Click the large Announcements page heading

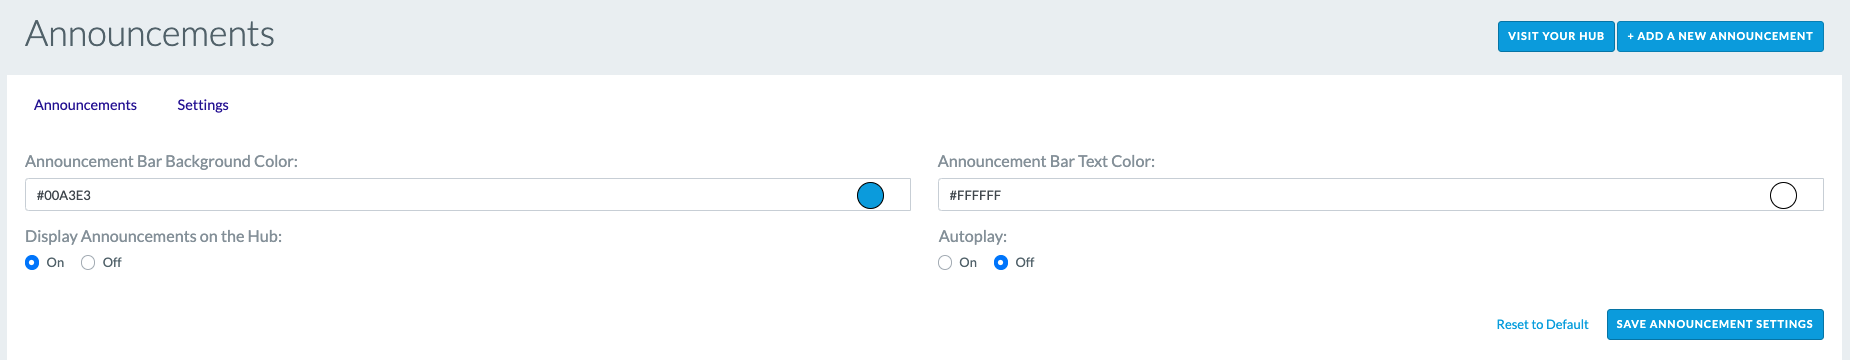[x=150, y=34]
